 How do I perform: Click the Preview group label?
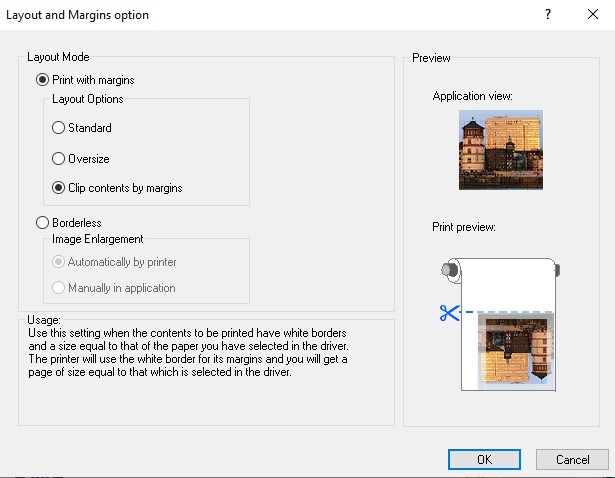[x=431, y=58]
